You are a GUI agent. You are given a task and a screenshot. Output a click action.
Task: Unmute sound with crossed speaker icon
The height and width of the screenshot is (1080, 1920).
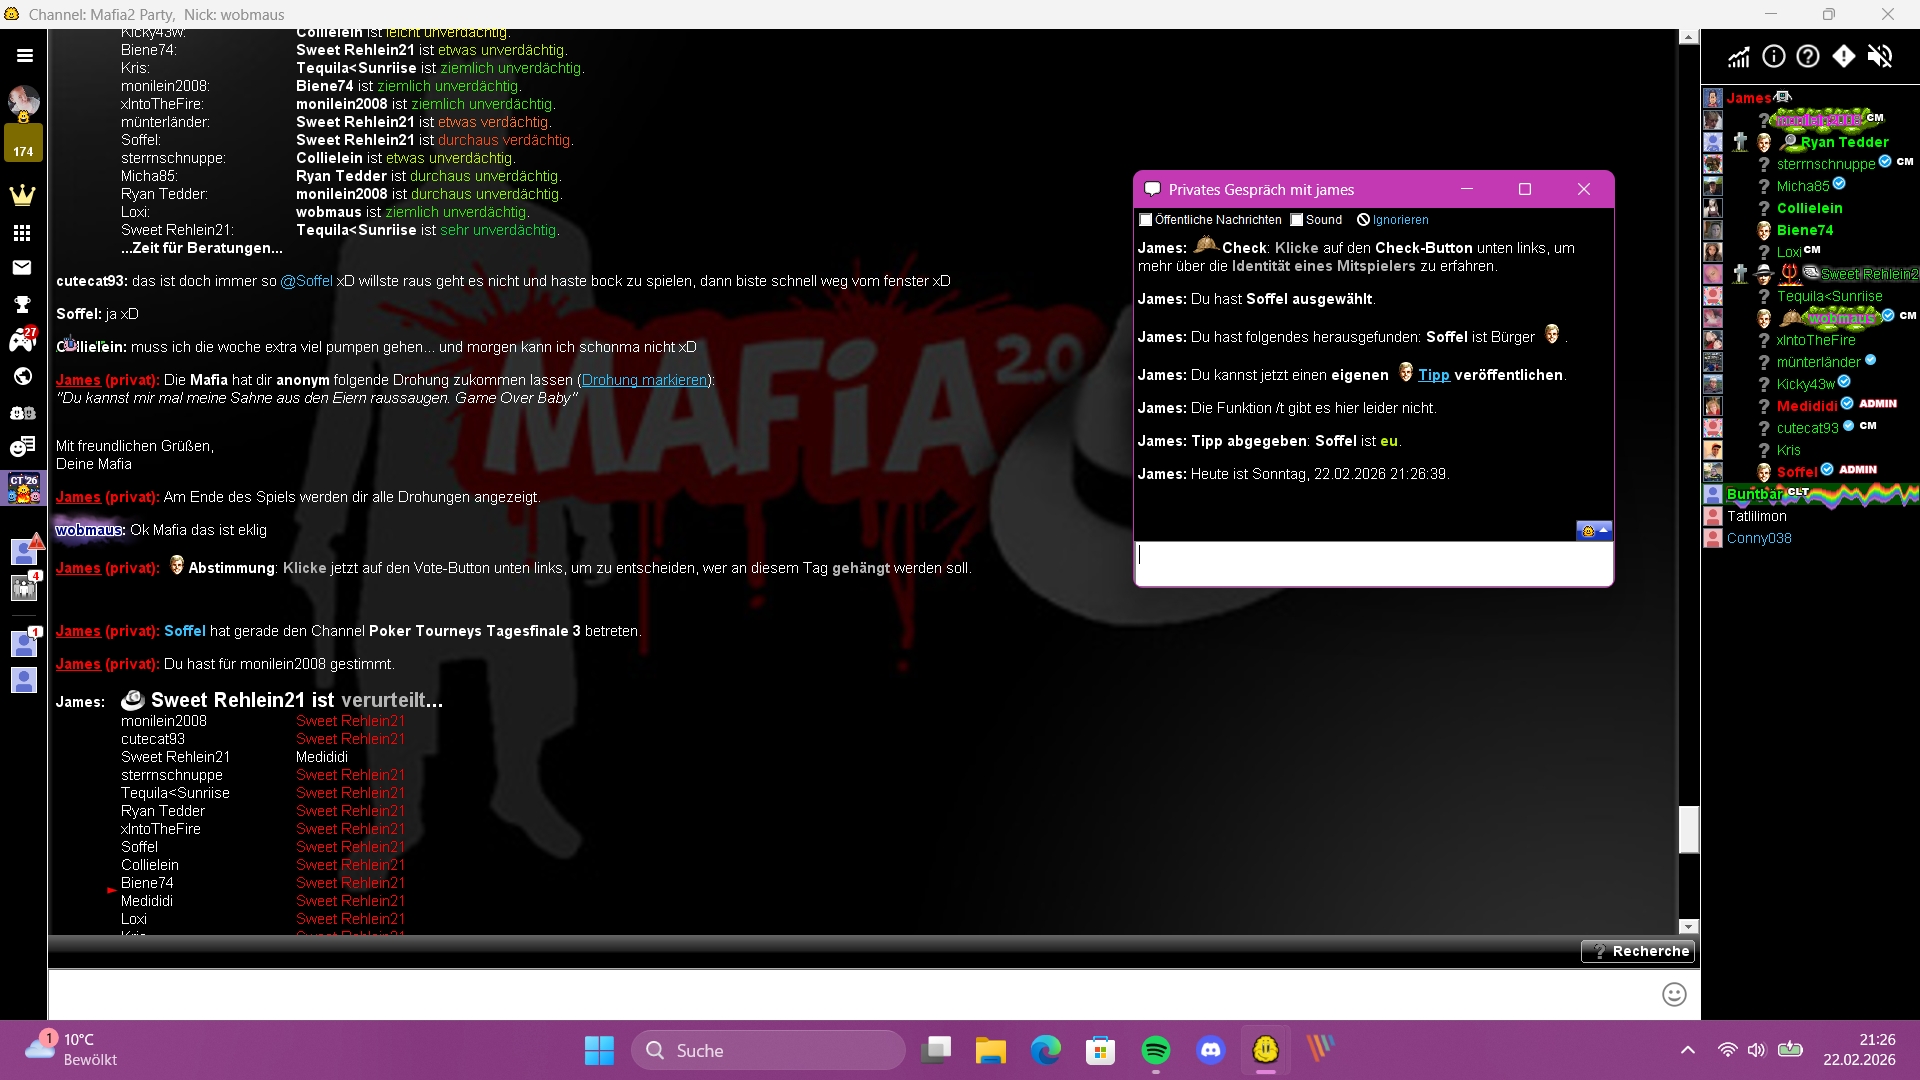point(1880,56)
